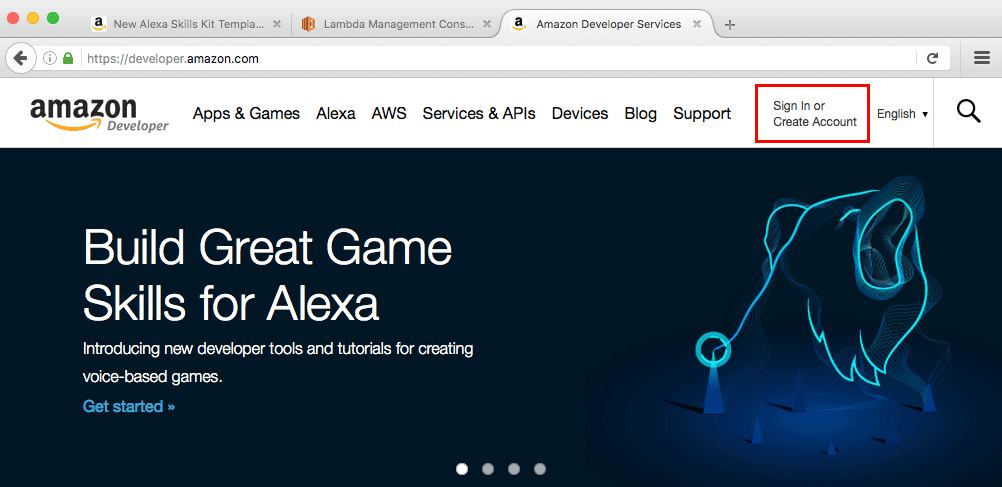The height and width of the screenshot is (487, 1002).
Task: Open the Alexa navigation menu
Action: (x=336, y=114)
